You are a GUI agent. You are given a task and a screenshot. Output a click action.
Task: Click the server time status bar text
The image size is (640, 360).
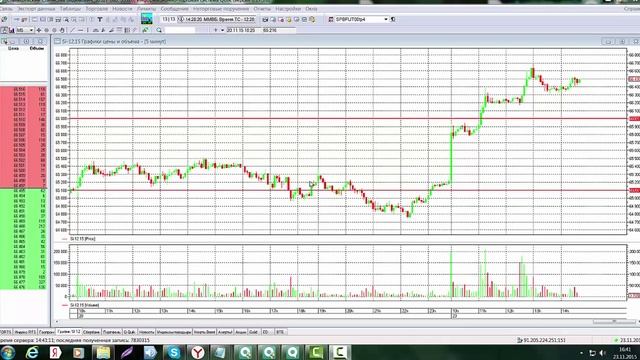[75, 340]
